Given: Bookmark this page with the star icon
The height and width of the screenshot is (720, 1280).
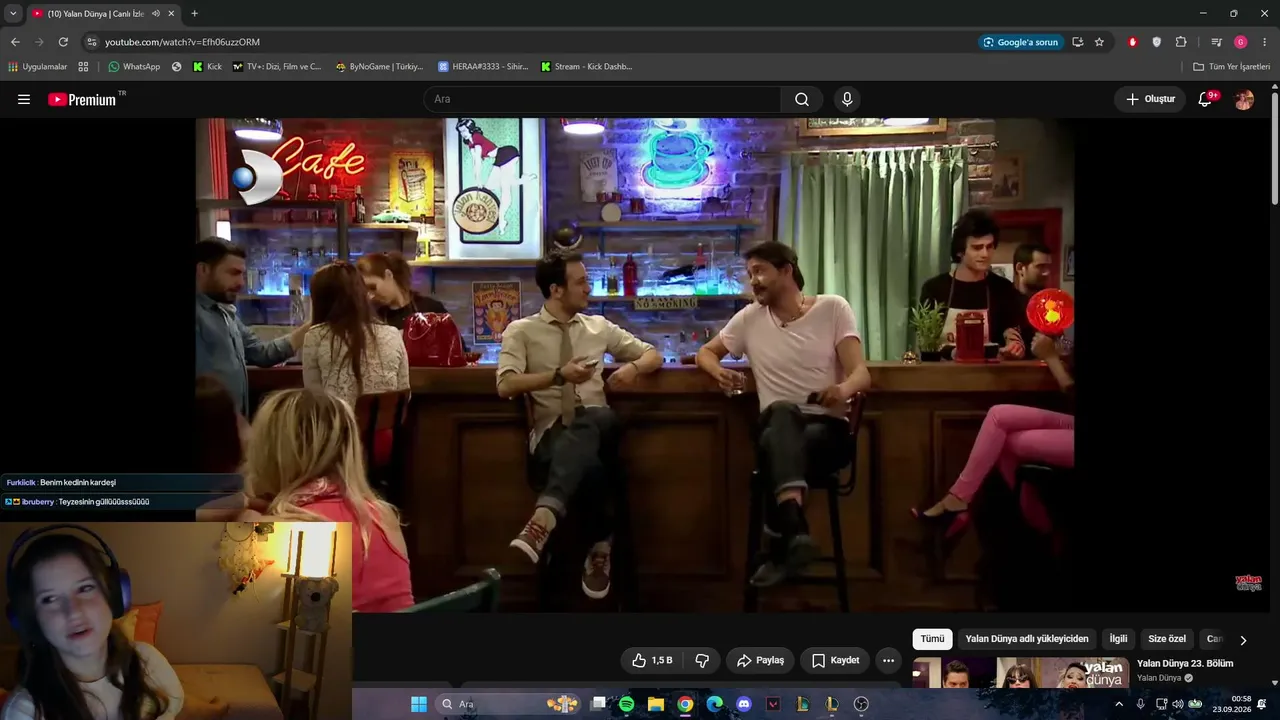Looking at the screenshot, I should [x=1099, y=42].
